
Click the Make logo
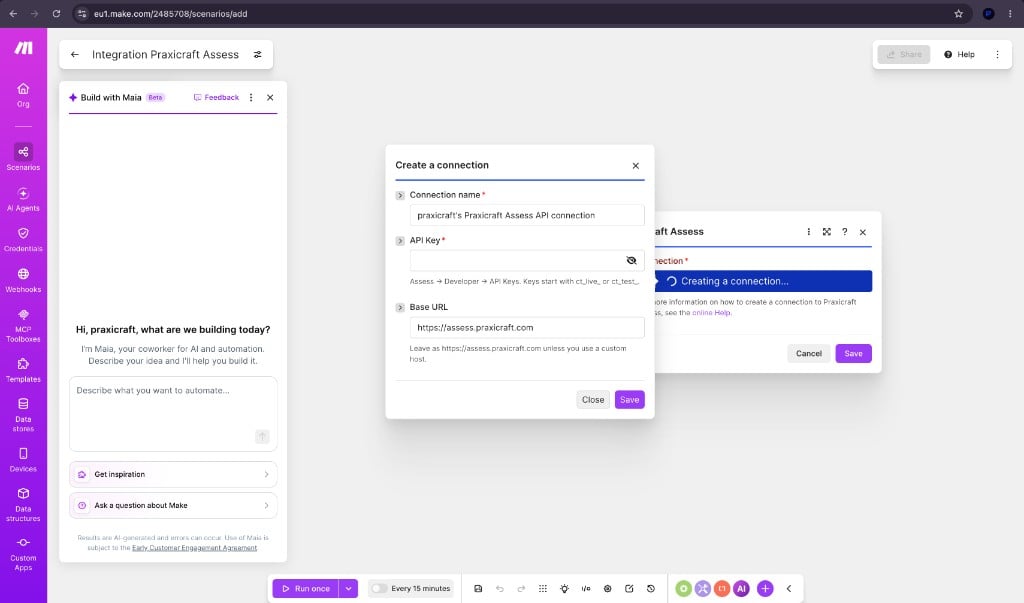24,48
